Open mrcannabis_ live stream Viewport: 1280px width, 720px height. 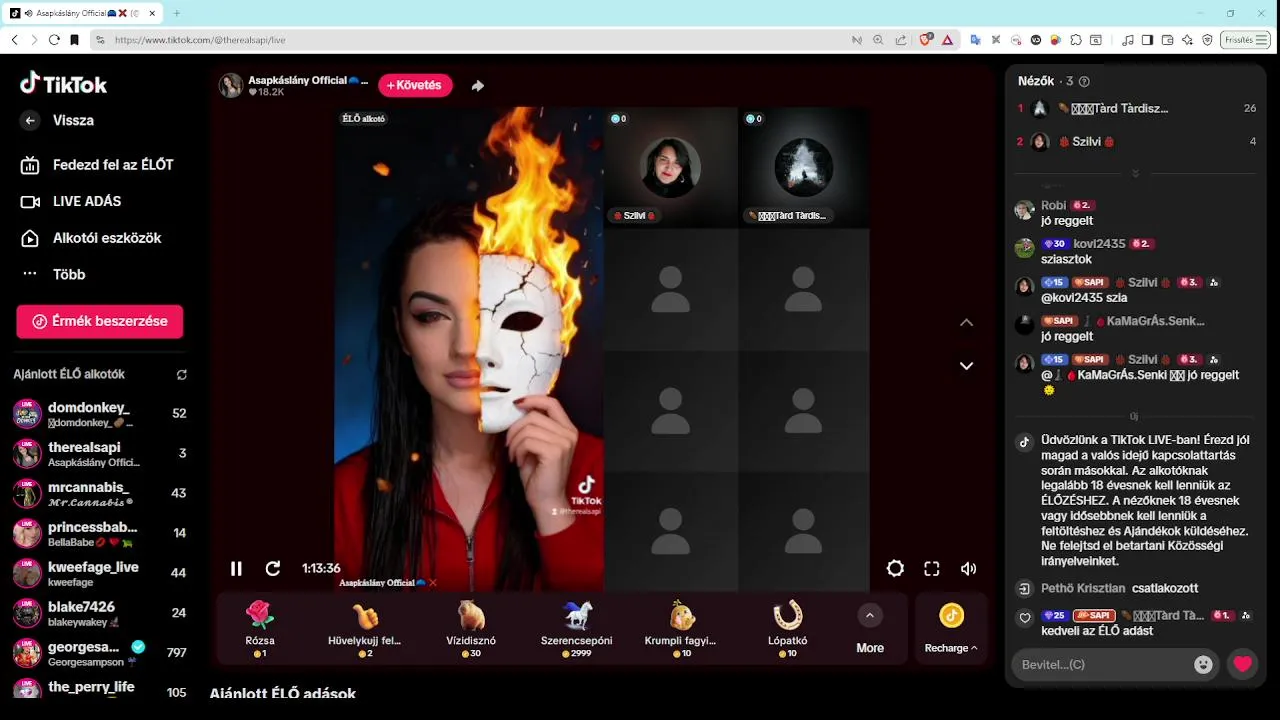[x=100, y=494]
